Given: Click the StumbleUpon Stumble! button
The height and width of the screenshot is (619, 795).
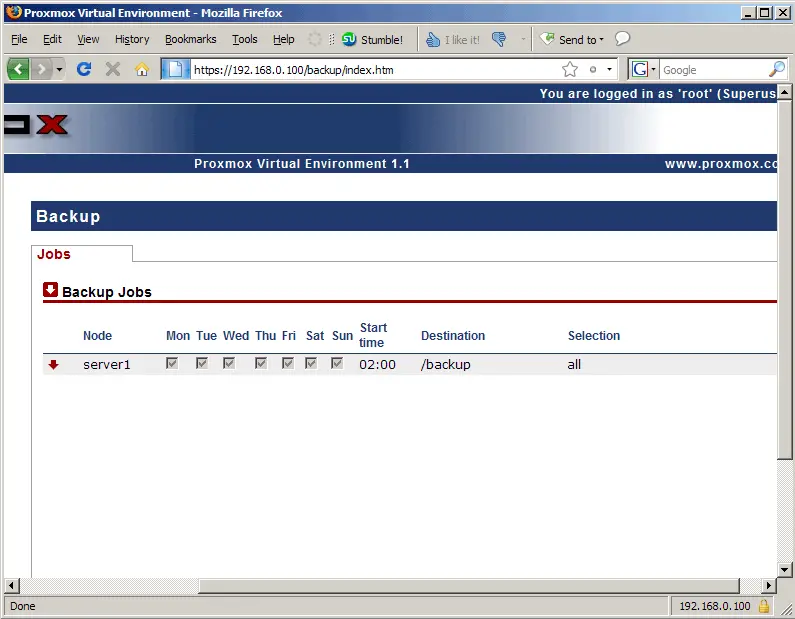Looking at the screenshot, I should click(x=373, y=40).
